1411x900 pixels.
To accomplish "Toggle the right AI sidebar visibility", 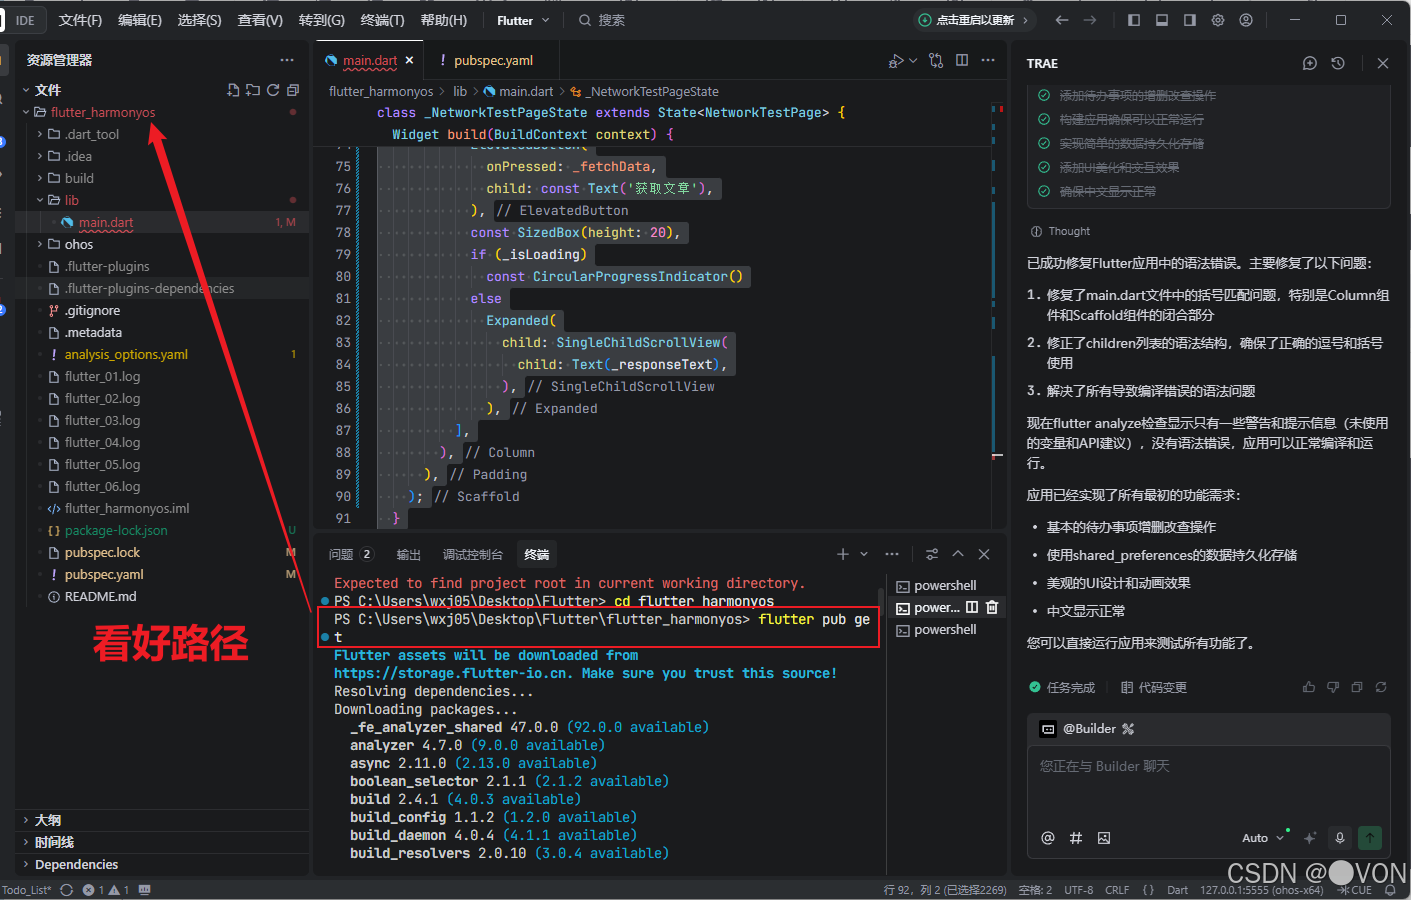I will (1190, 20).
